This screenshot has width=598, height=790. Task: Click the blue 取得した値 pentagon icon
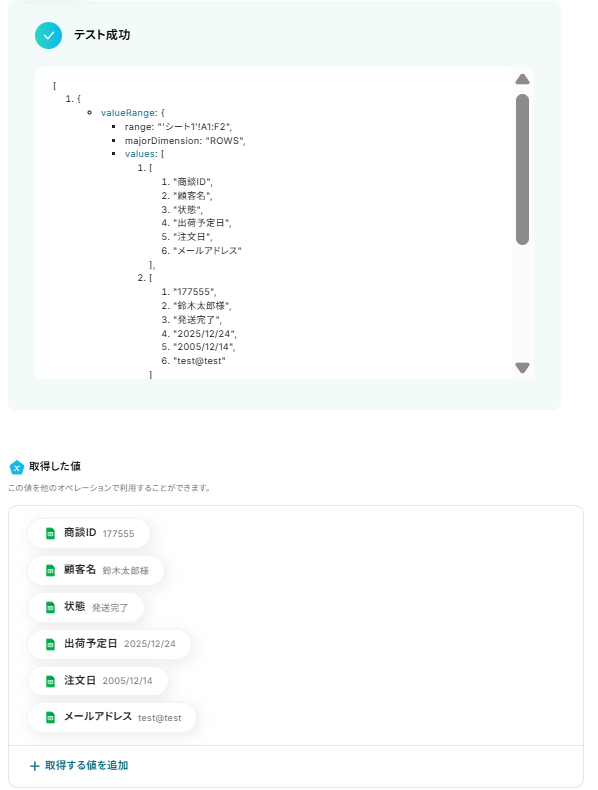pos(17,468)
